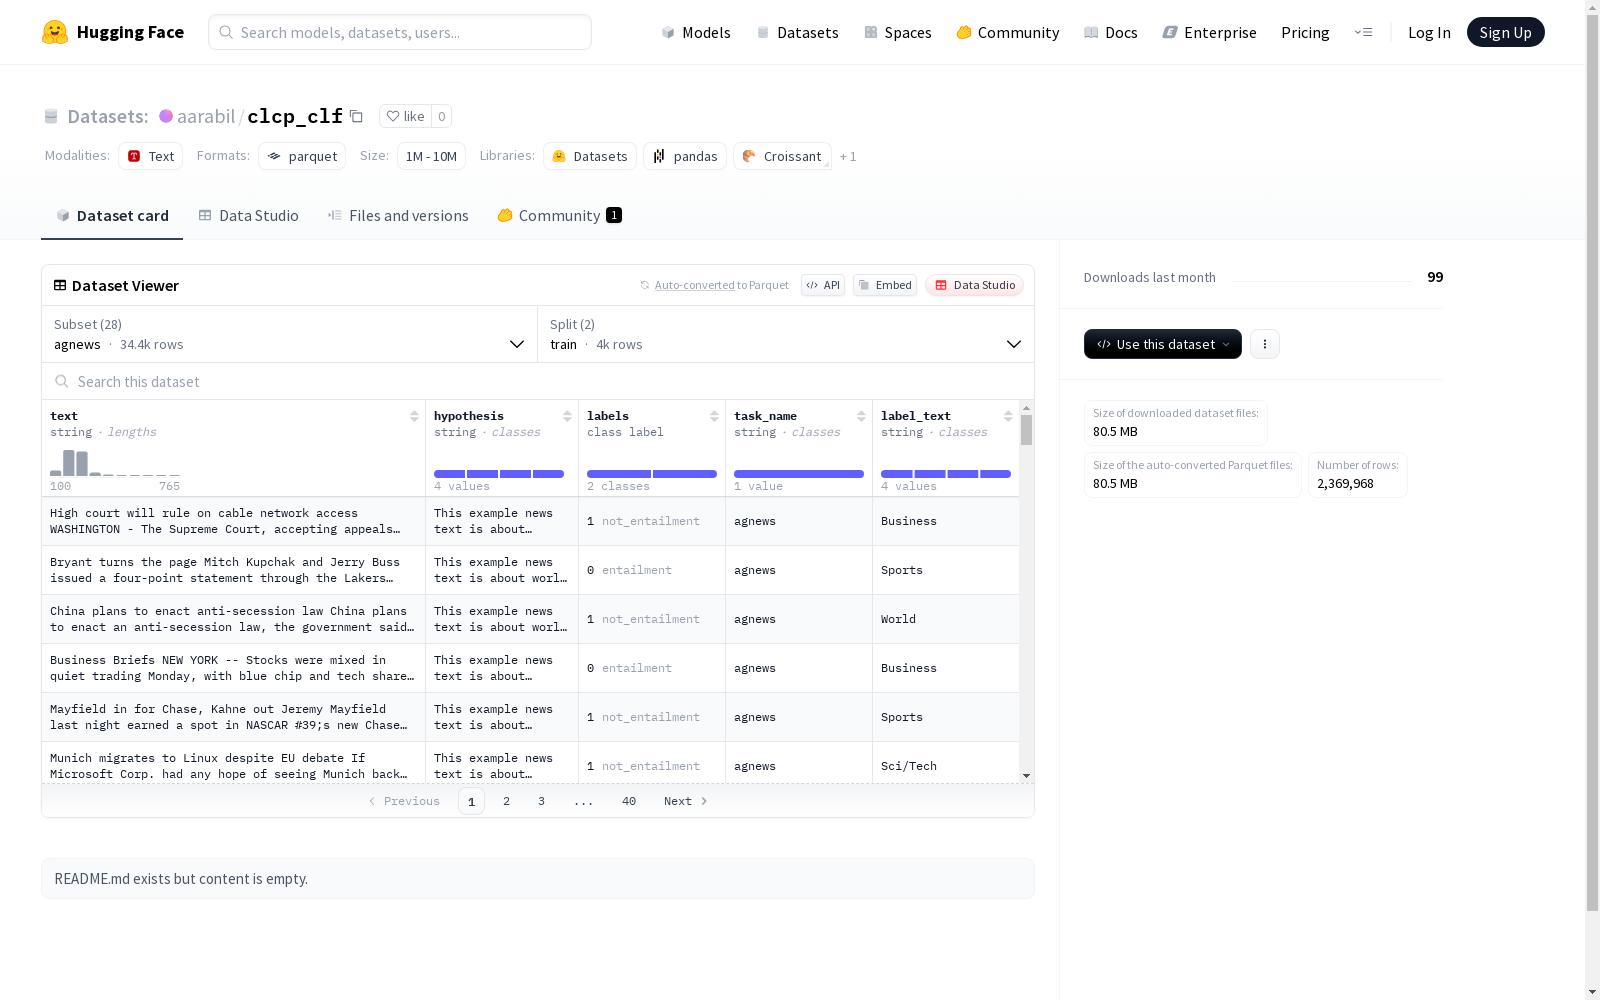Open the Pricing page
This screenshot has height=1000, width=1600.
coord(1305,32)
